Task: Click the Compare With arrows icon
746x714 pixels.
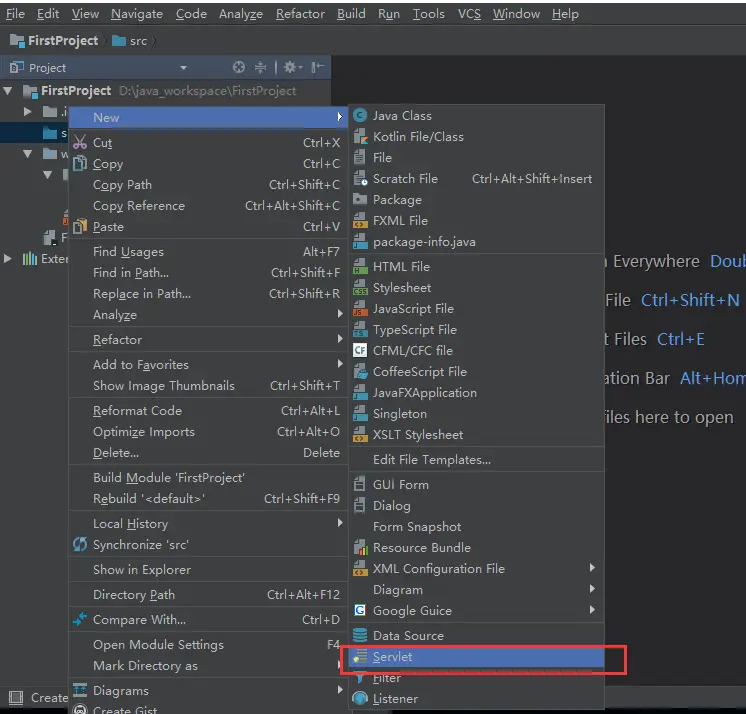Action: pyautogui.click(x=80, y=619)
